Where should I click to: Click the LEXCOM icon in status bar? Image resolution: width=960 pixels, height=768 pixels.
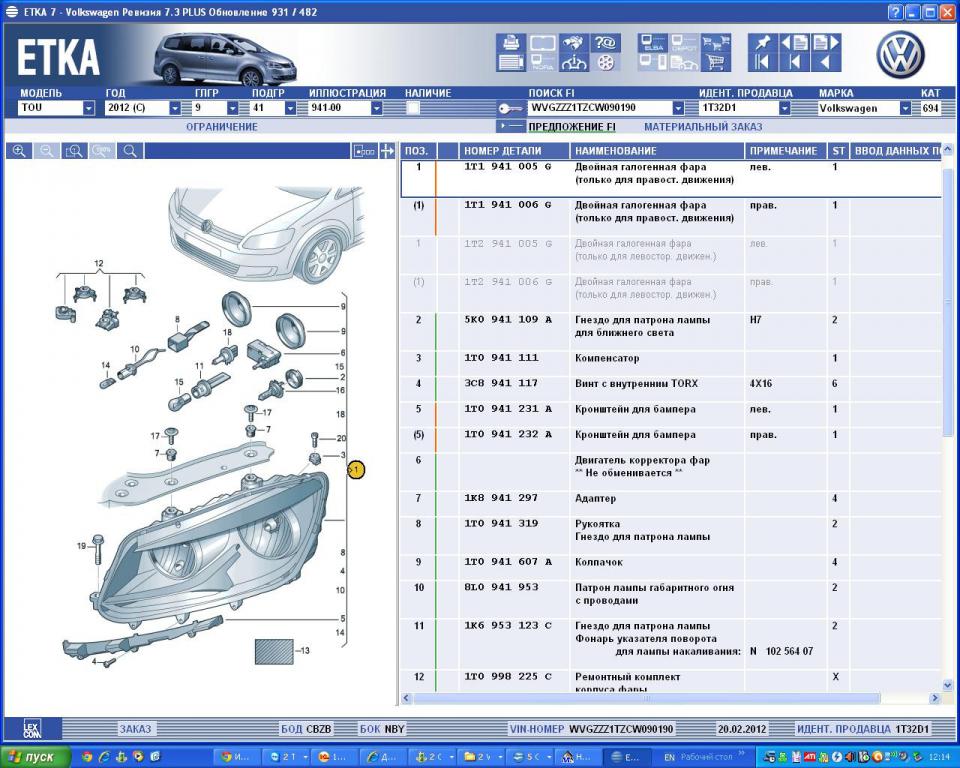(32, 729)
